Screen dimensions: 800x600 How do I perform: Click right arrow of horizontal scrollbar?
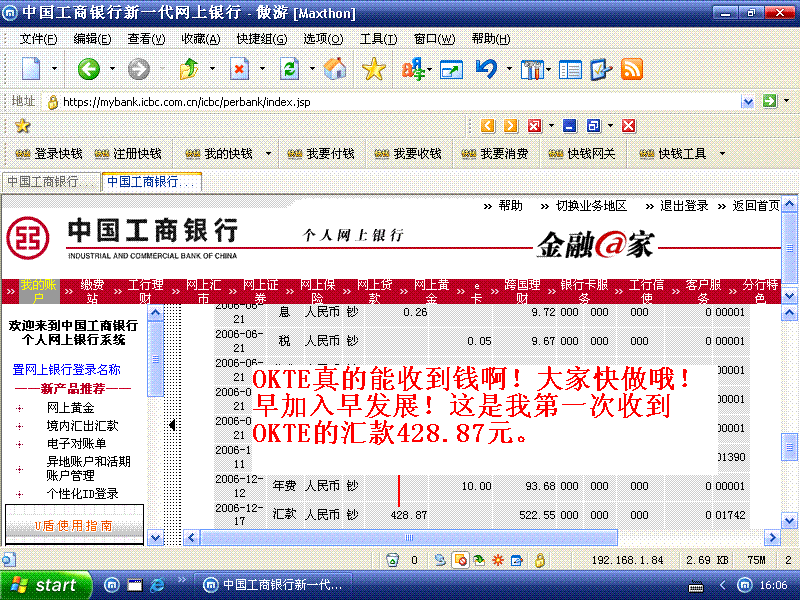click(772, 537)
